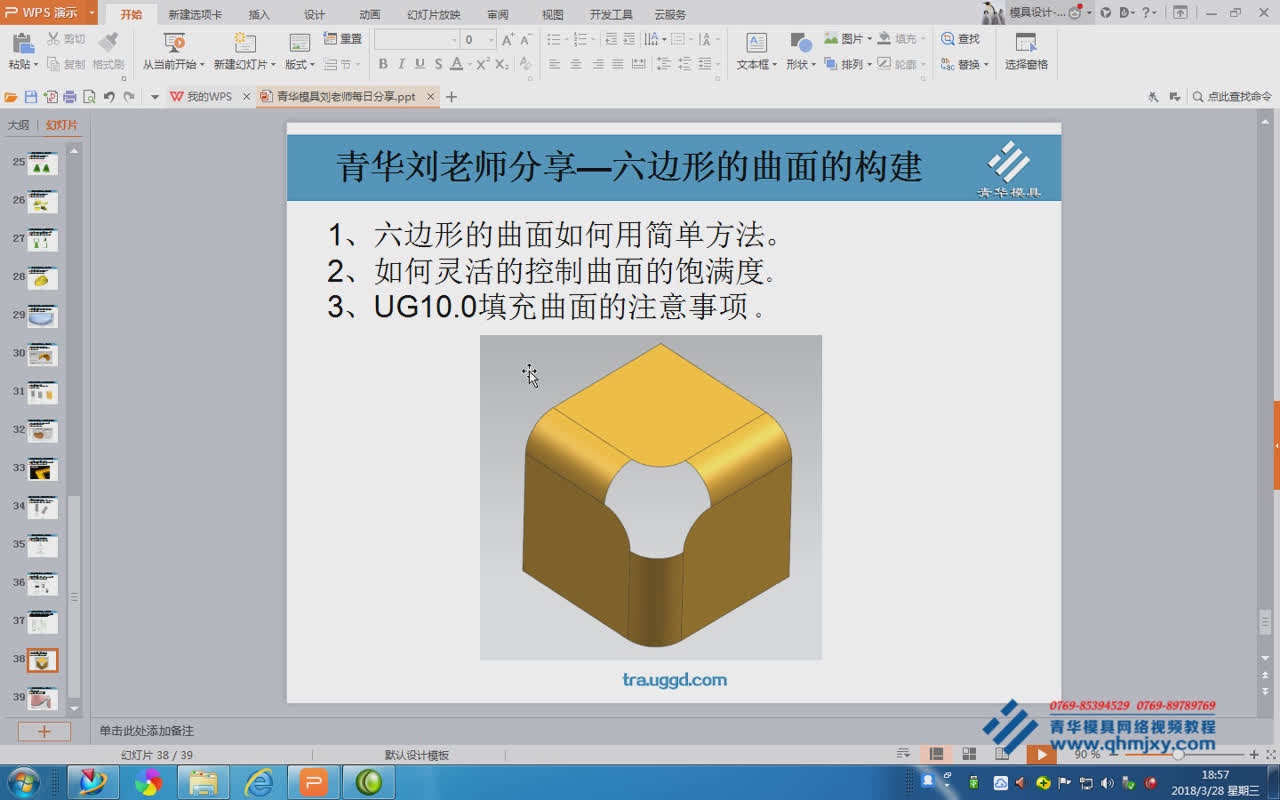Expand the quick access toolbar customize arrow

pos(154,97)
